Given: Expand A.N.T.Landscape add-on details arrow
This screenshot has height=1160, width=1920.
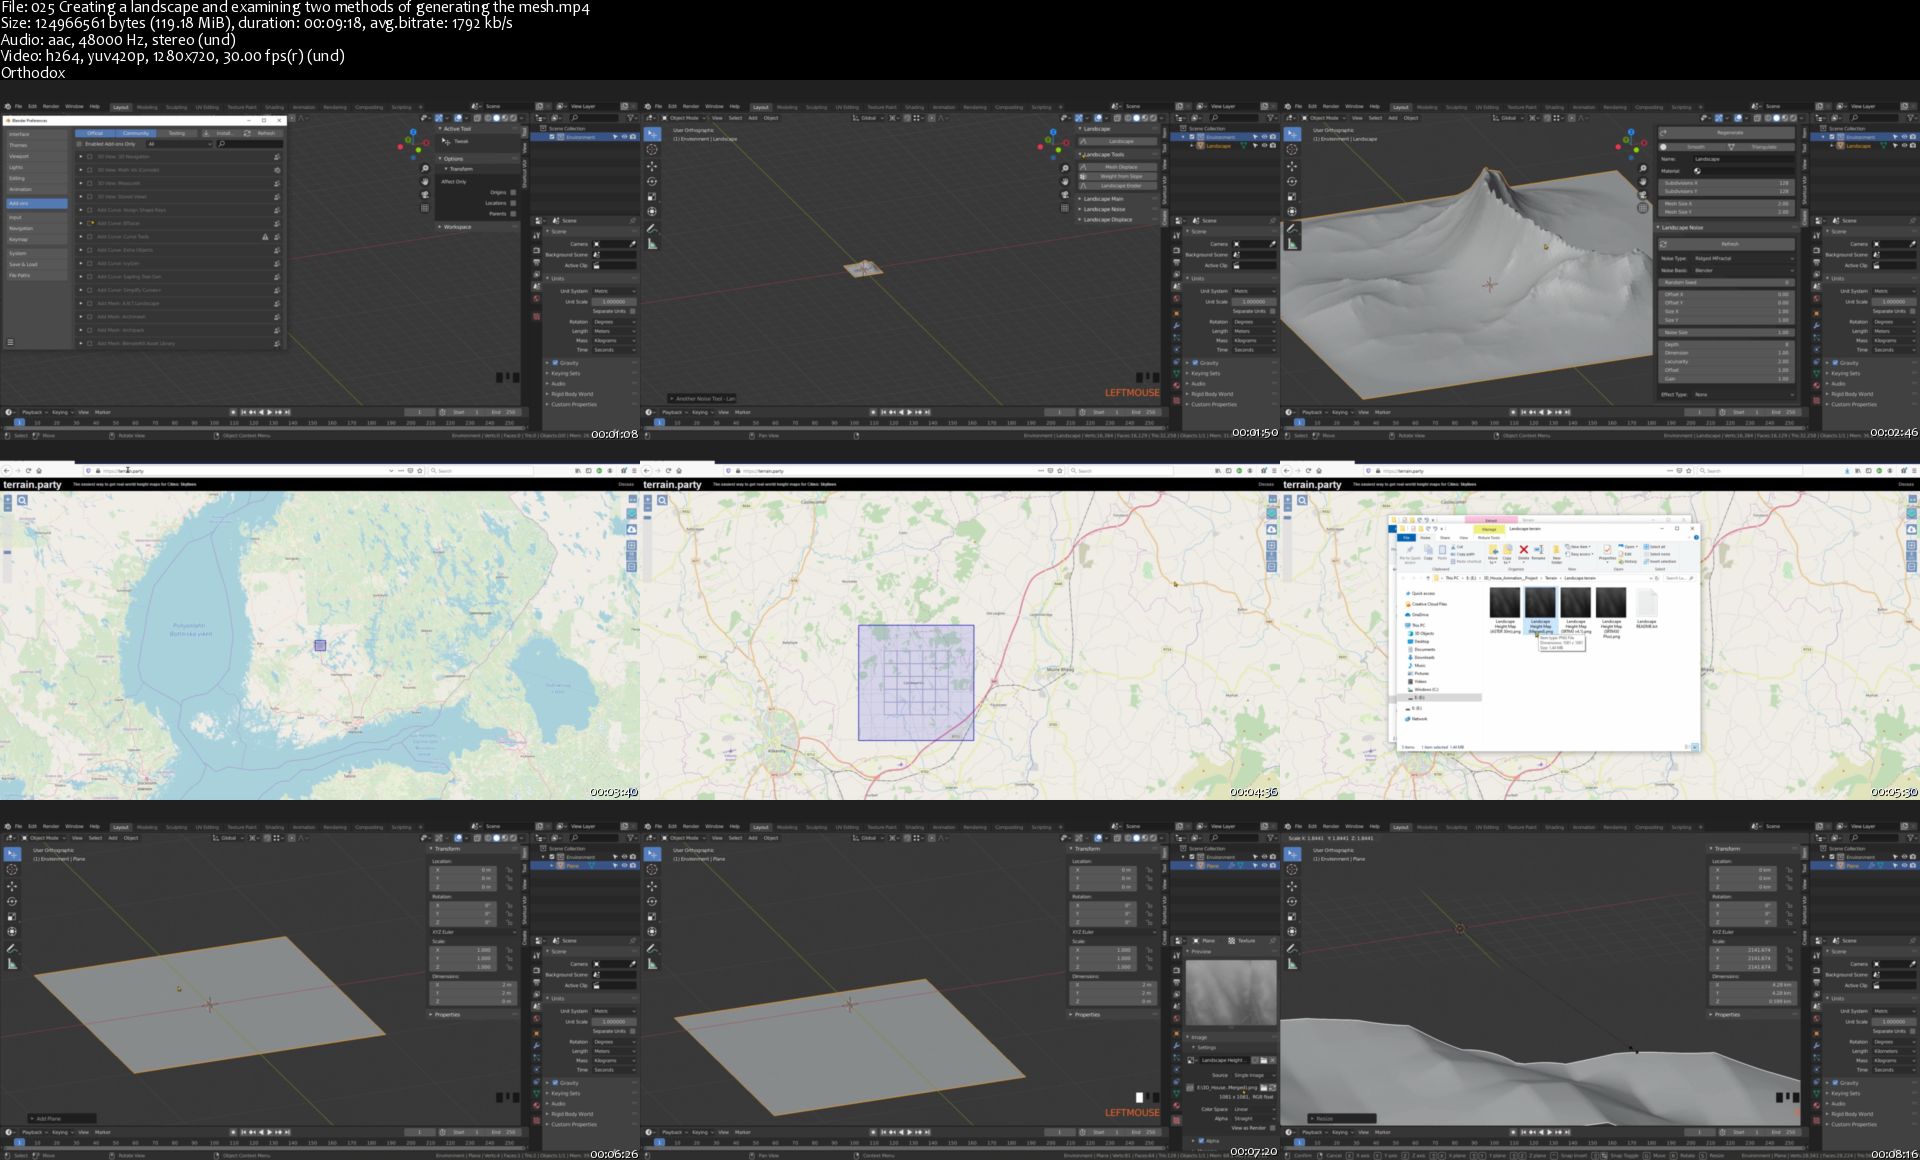Looking at the screenshot, I should 81,303.
